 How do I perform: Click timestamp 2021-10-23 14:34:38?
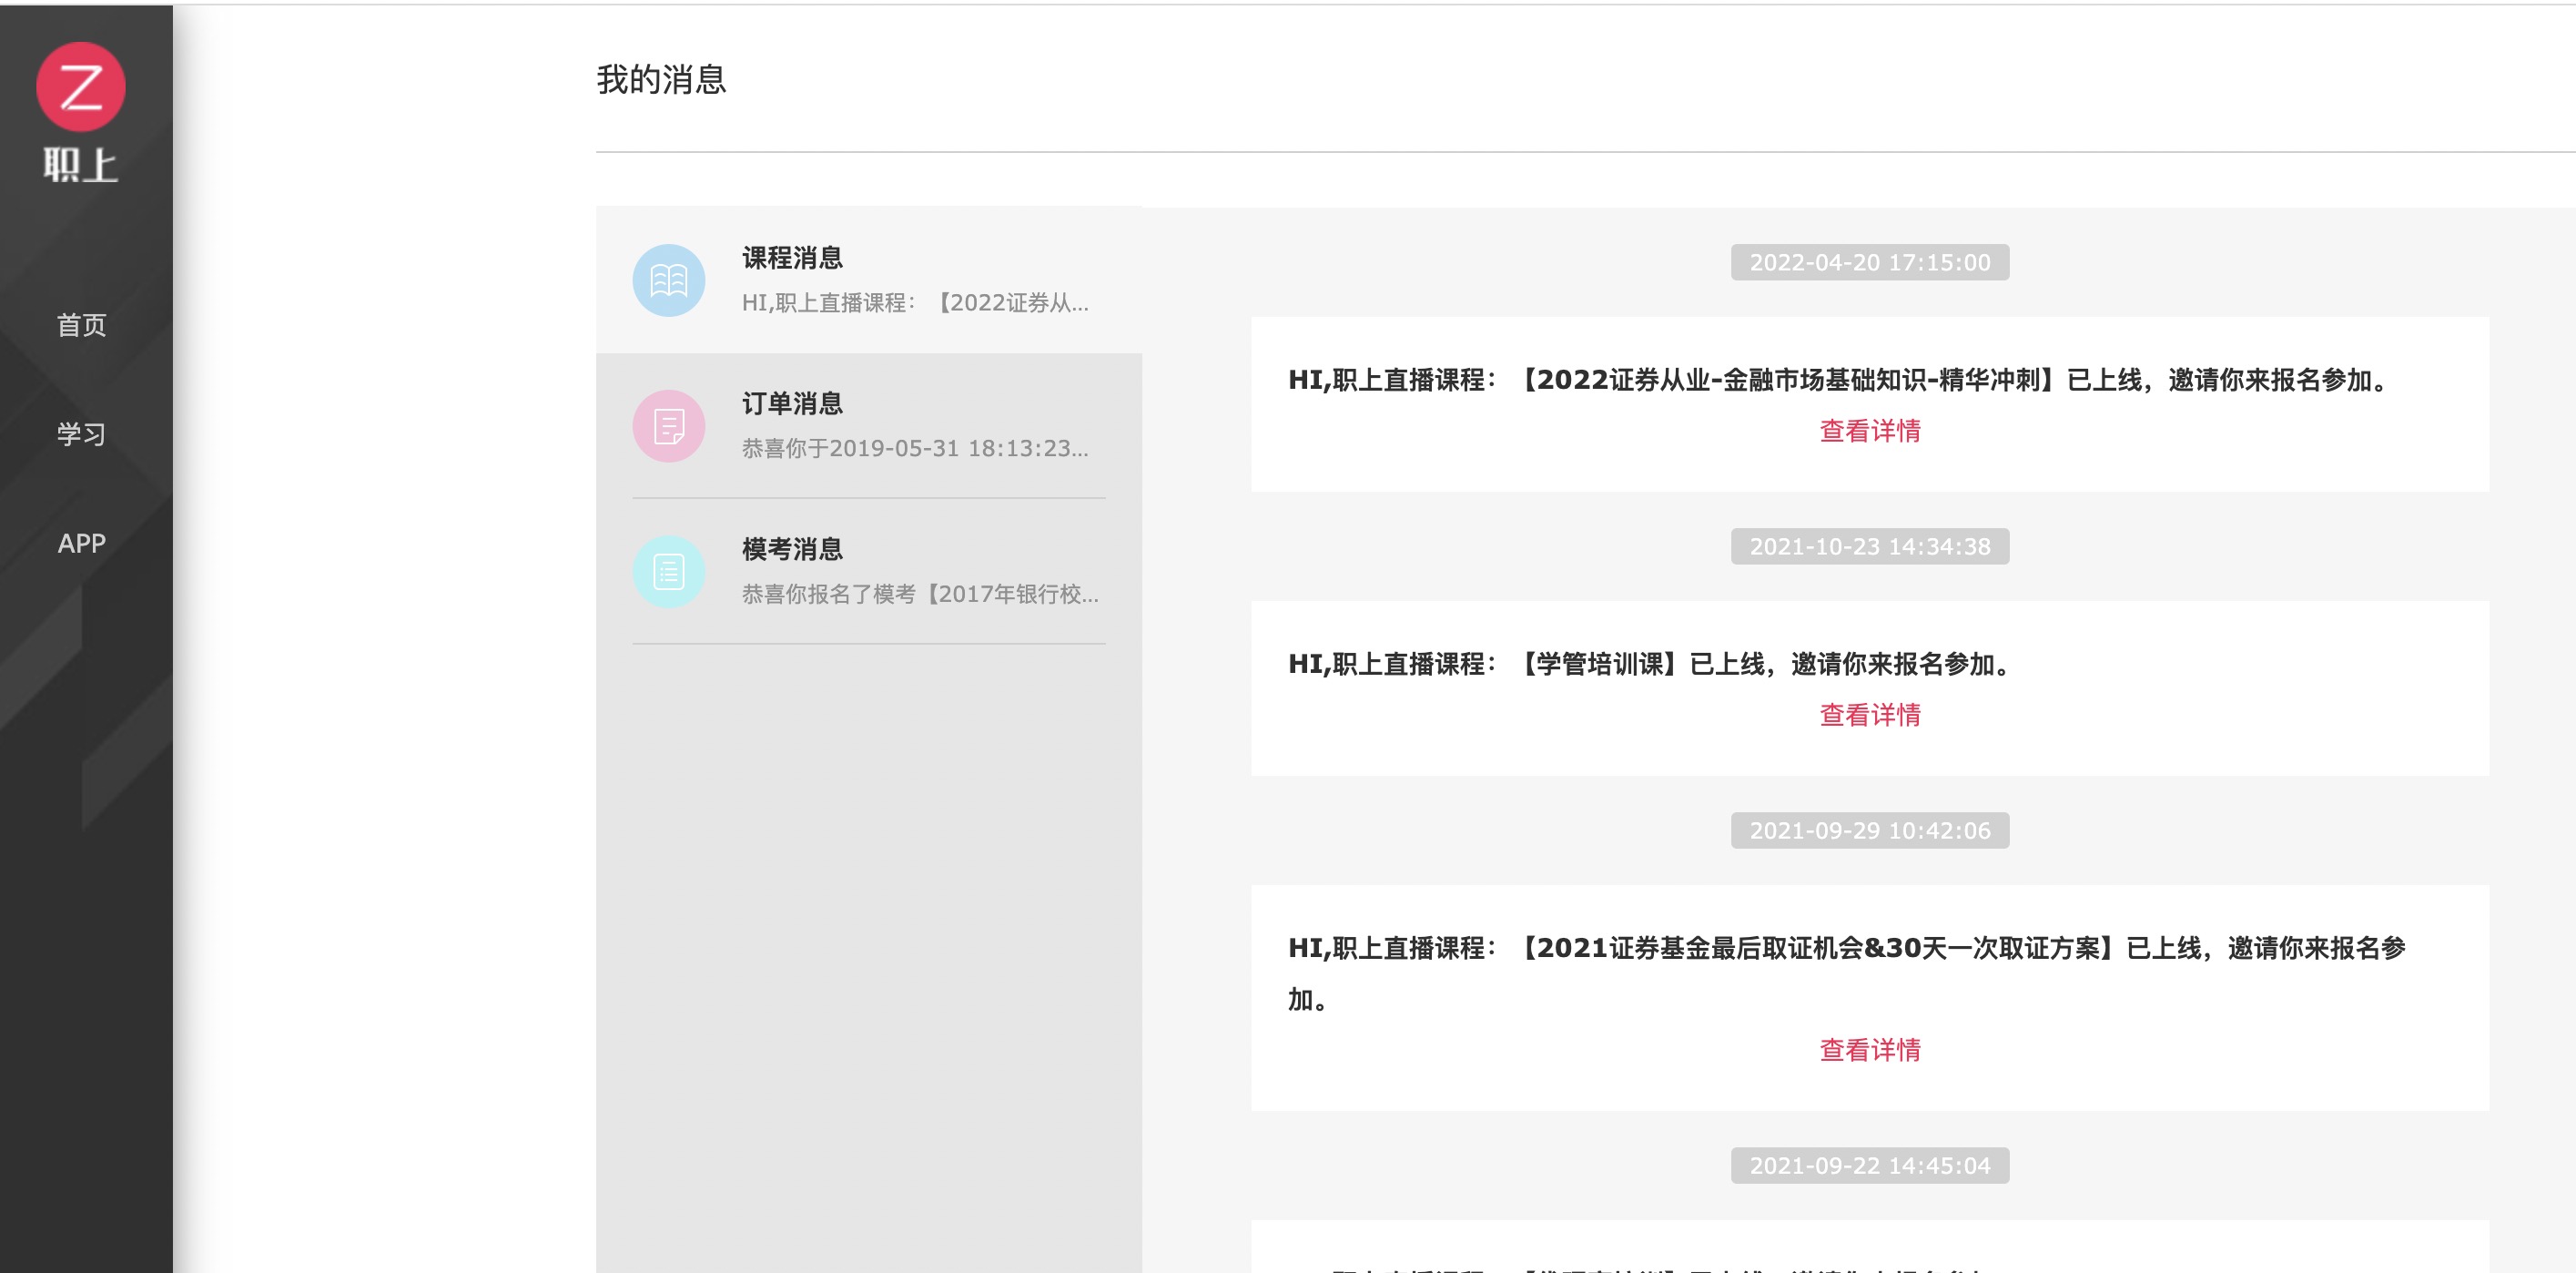click(x=1870, y=546)
